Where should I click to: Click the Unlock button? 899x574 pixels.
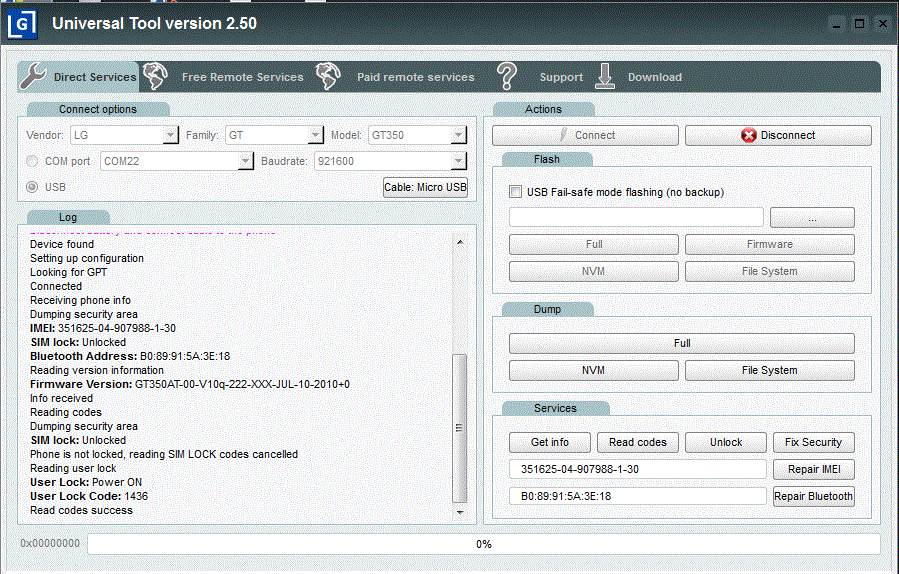(726, 442)
